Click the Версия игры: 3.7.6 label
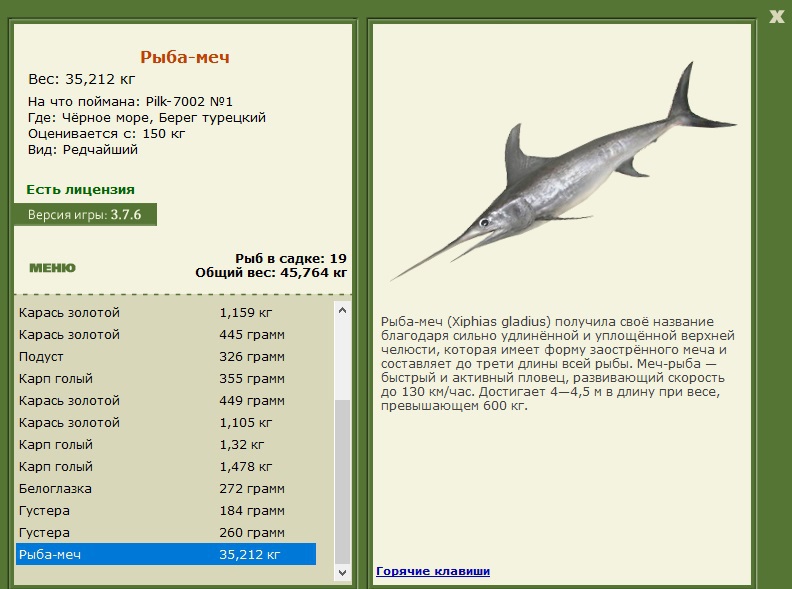792x589 pixels. pos(85,215)
